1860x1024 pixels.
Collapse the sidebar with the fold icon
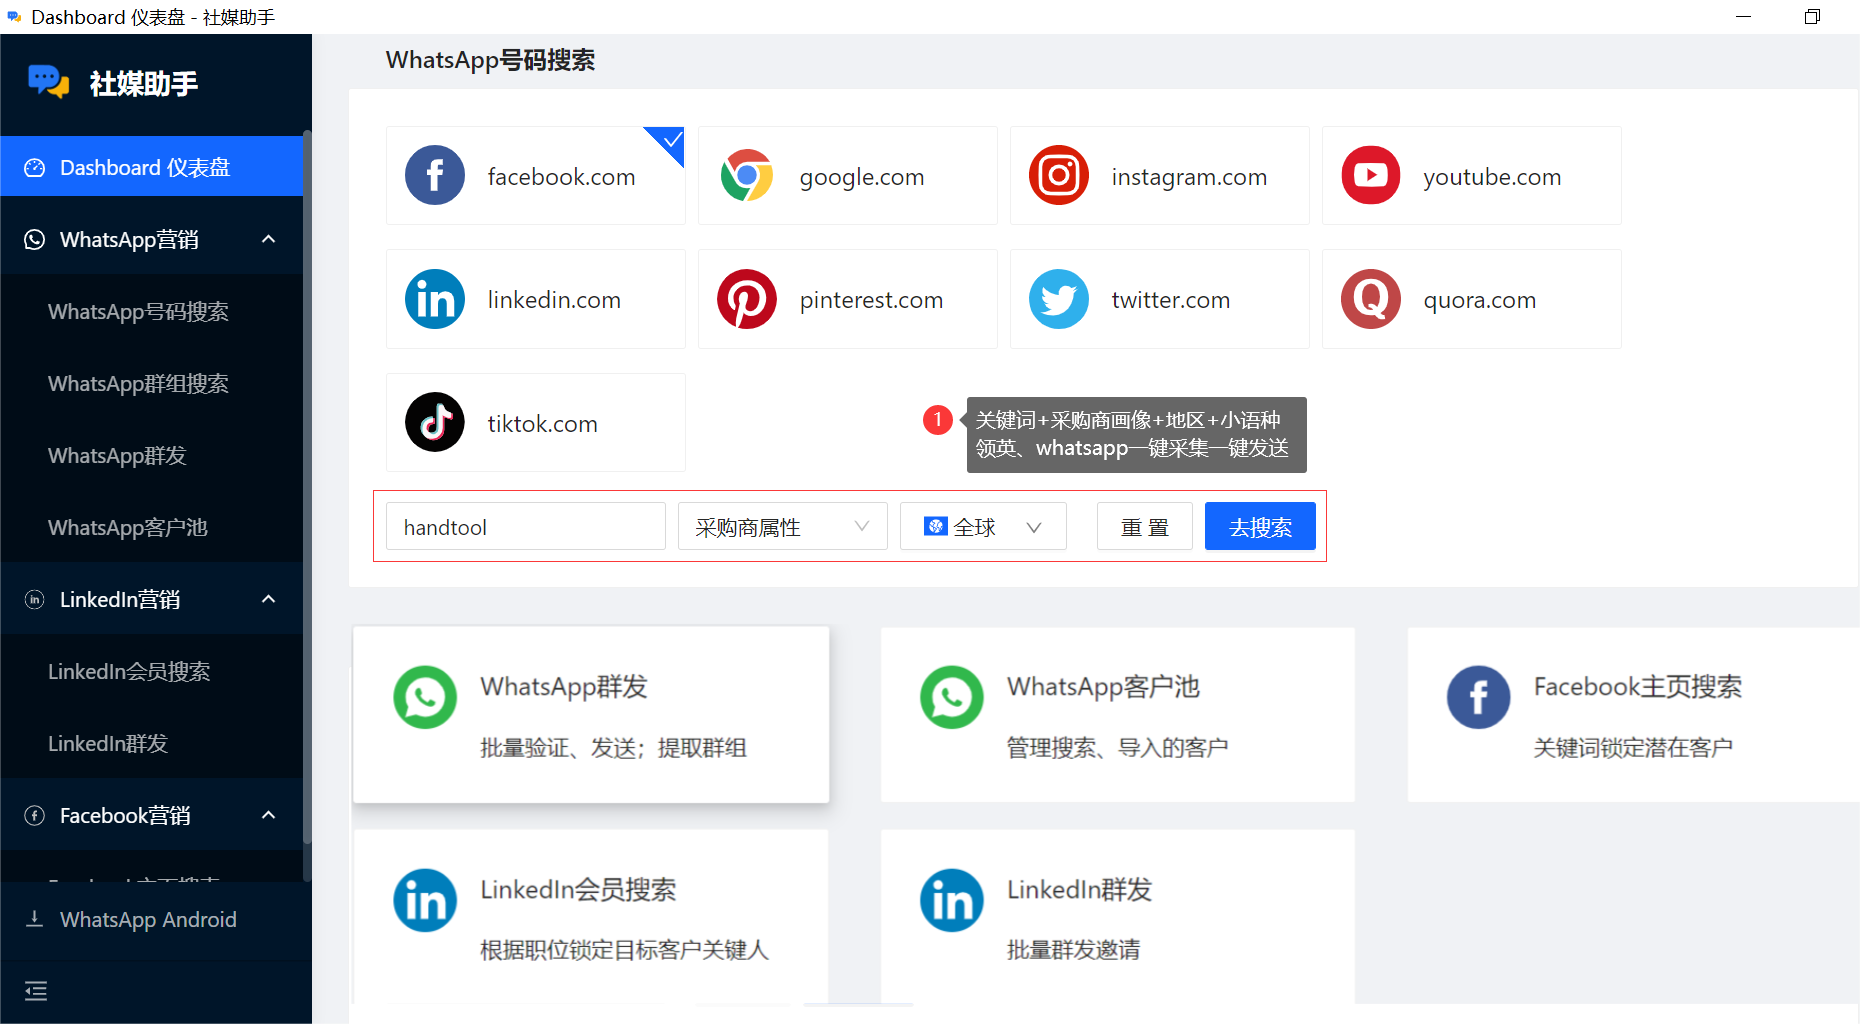pyautogui.click(x=36, y=991)
